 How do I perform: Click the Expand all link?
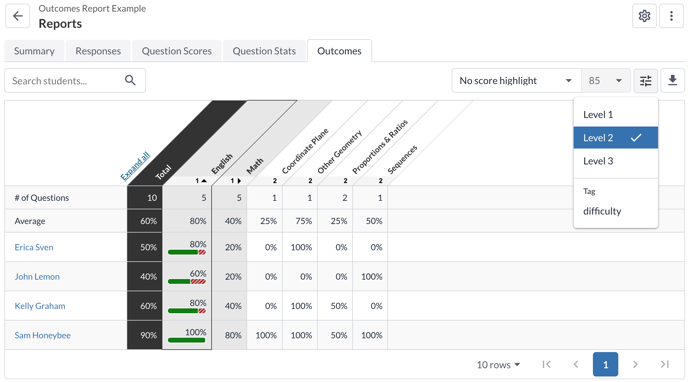click(x=135, y=166)
